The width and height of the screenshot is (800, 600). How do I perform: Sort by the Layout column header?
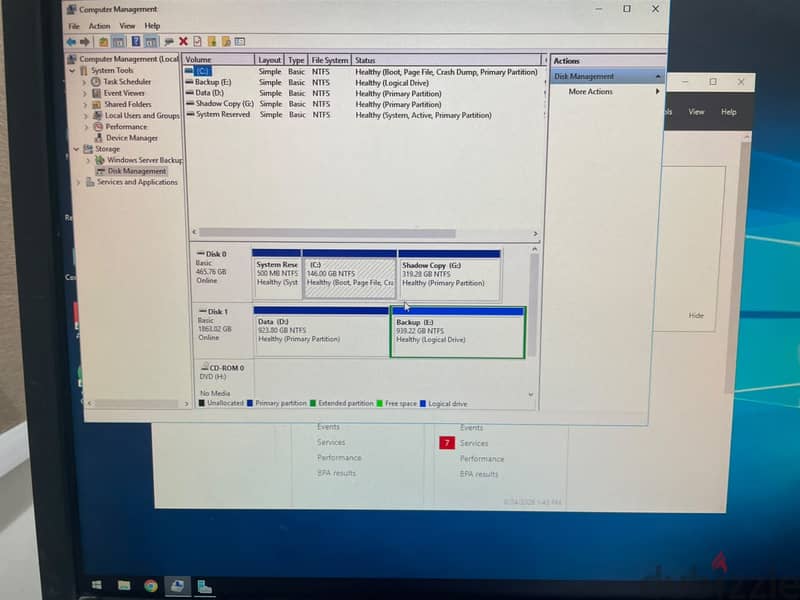click(269, 60)
